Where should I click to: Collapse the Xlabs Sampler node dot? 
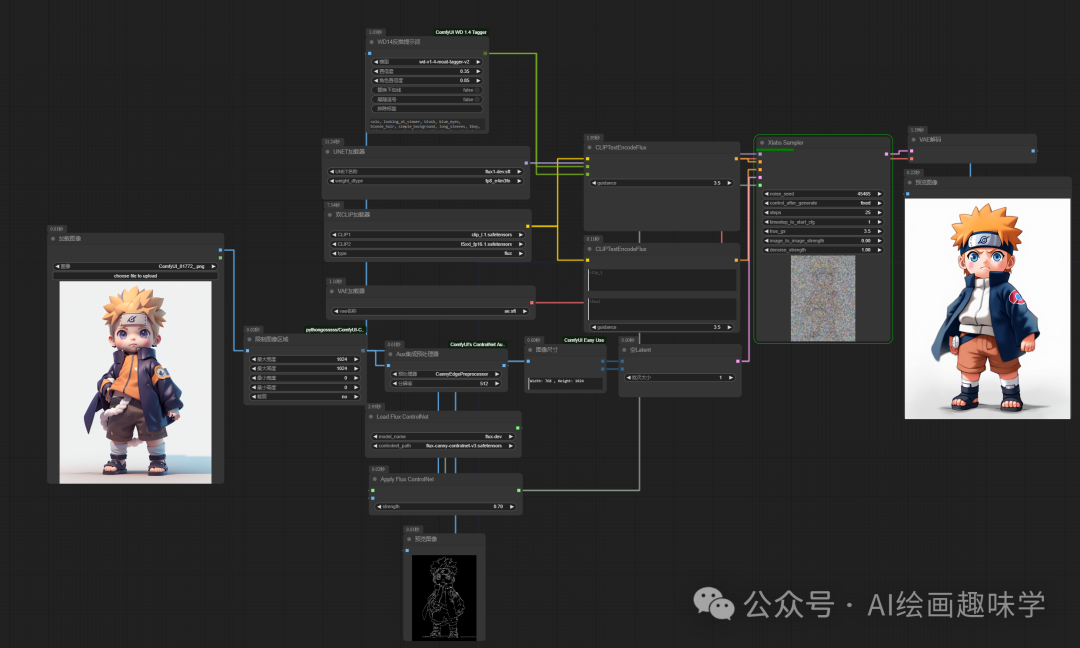pos(762,143)
